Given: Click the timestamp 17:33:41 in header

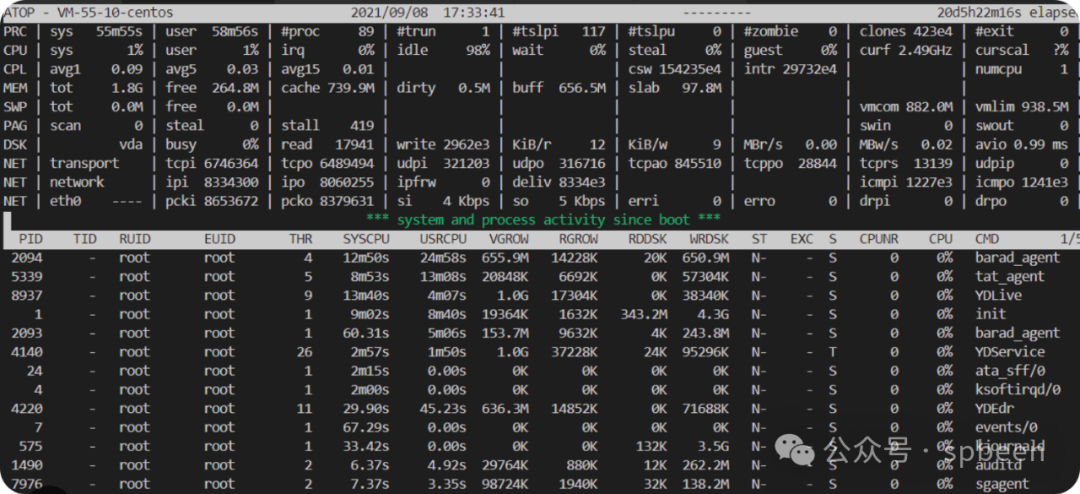Looking at the screenshot, I should tap(472, 12).
